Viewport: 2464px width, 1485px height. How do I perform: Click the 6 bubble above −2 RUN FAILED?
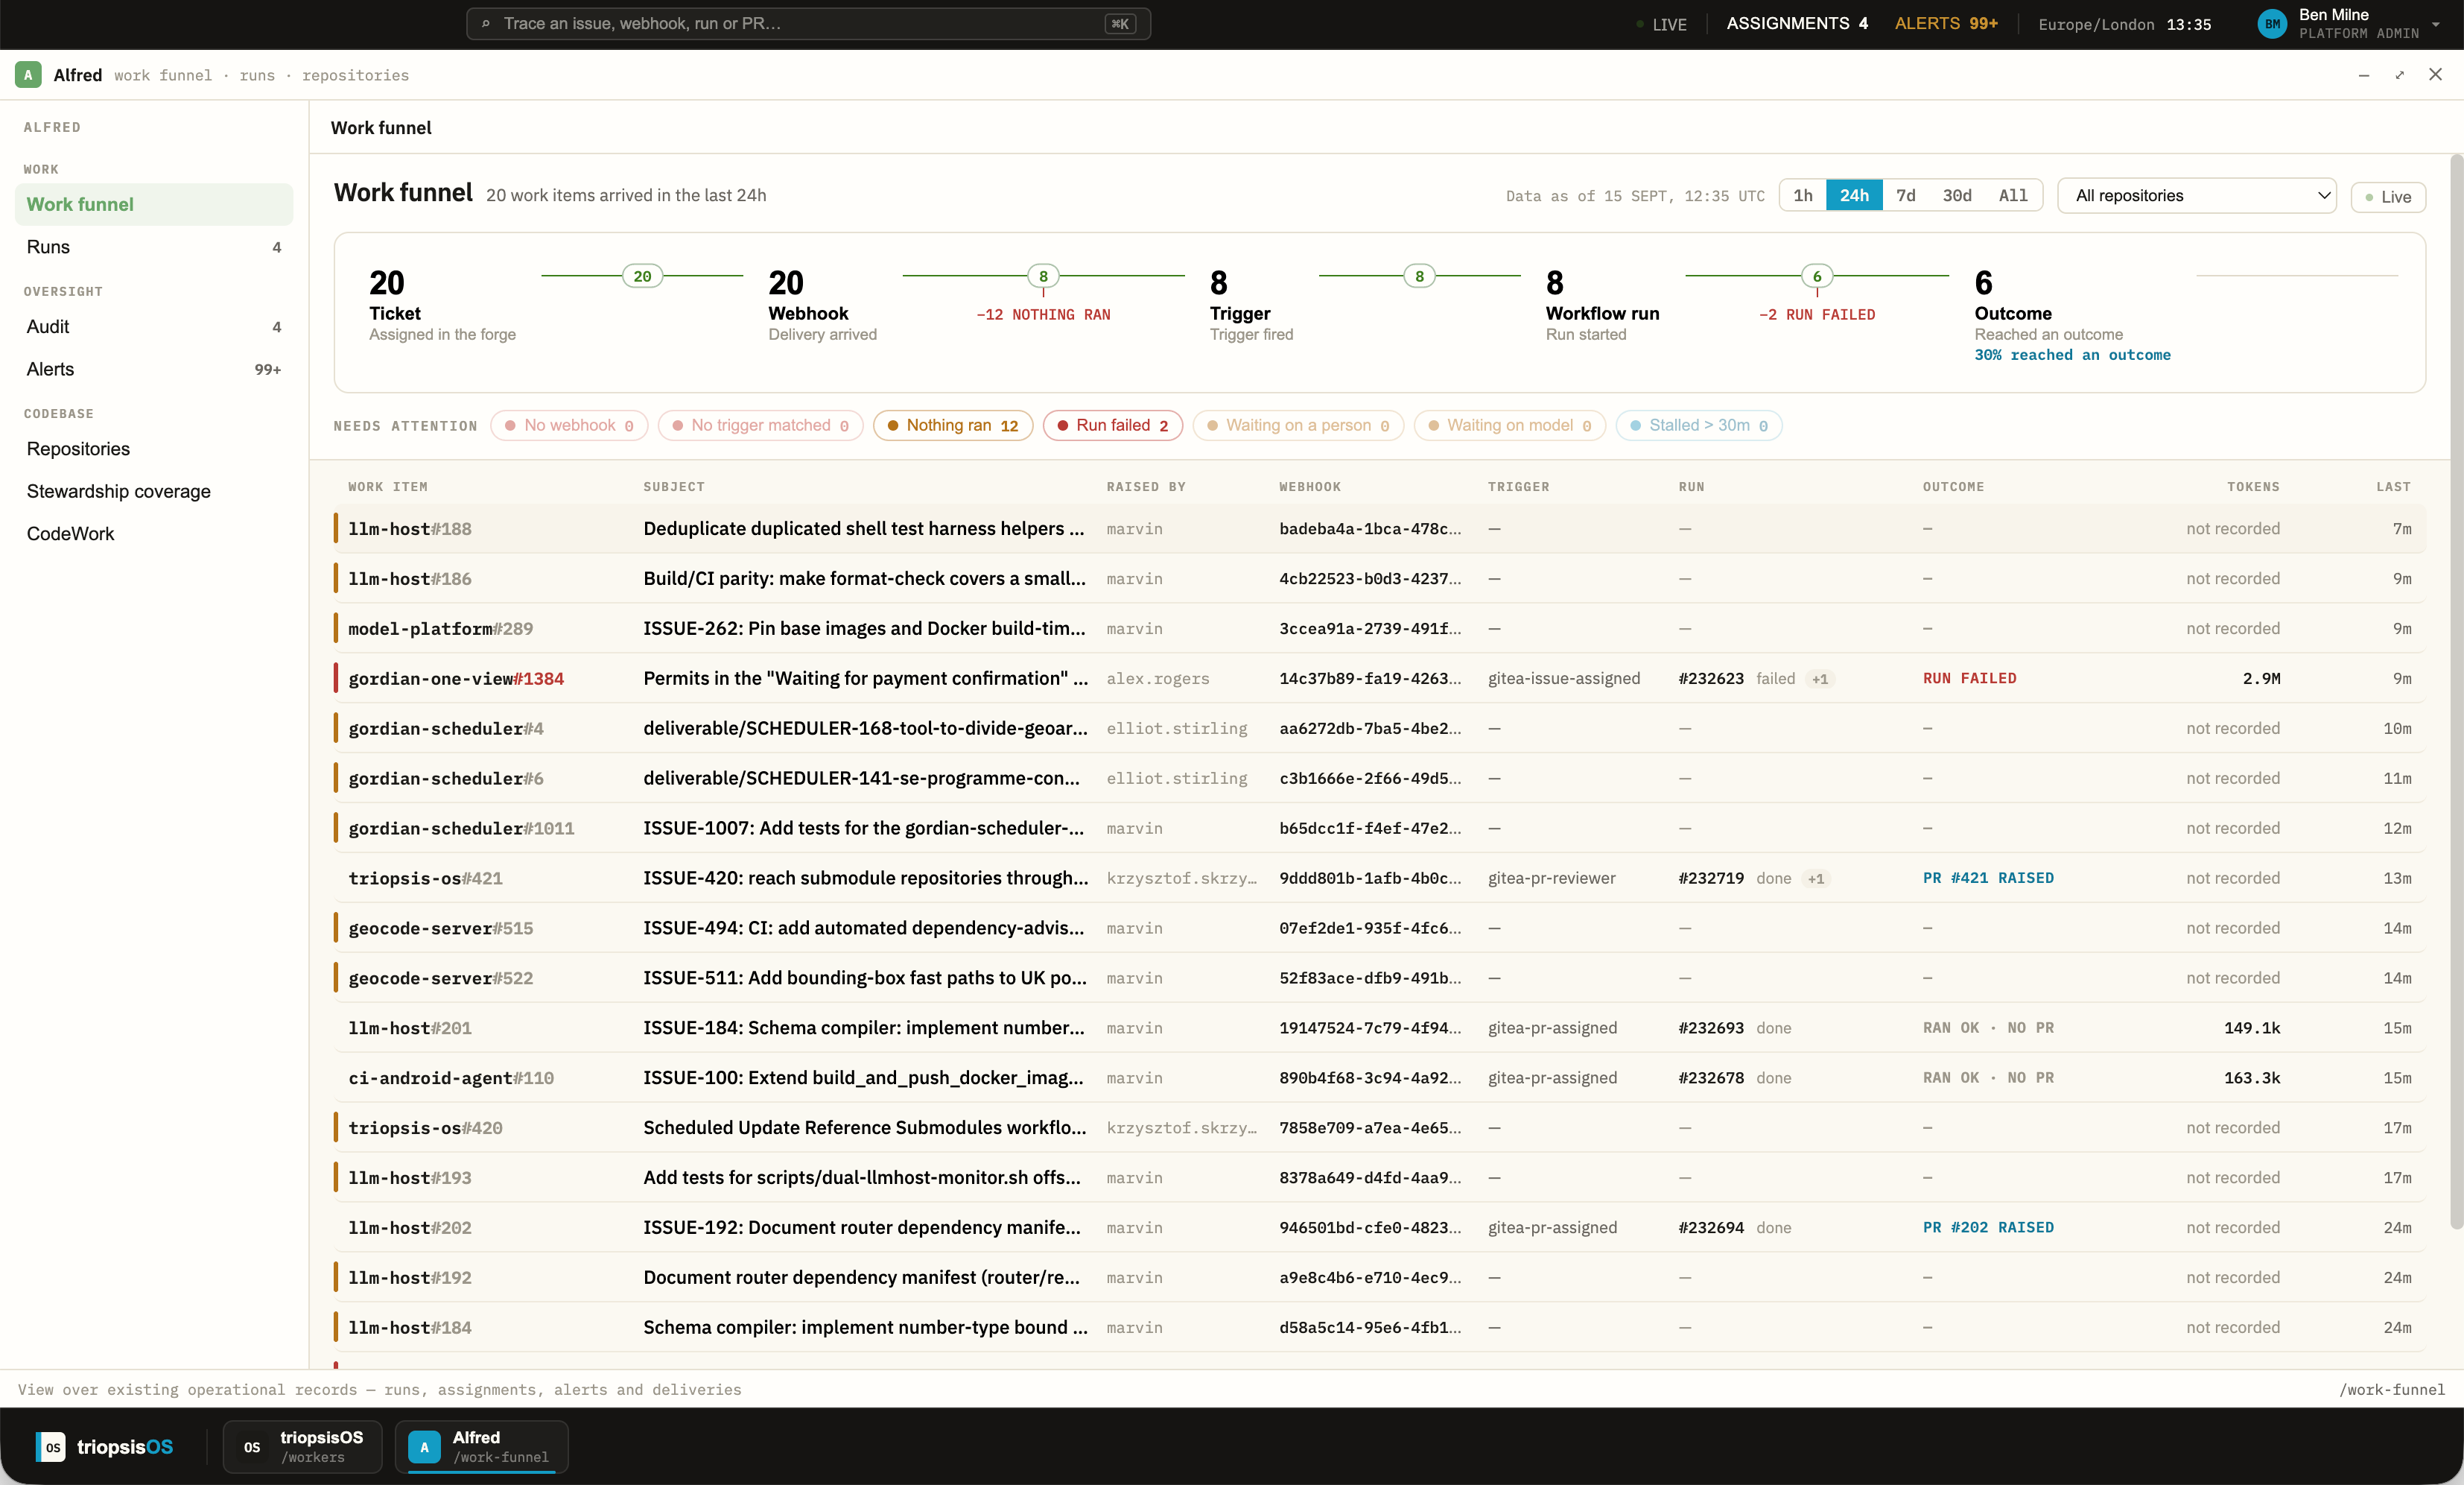click(1817, 276)
